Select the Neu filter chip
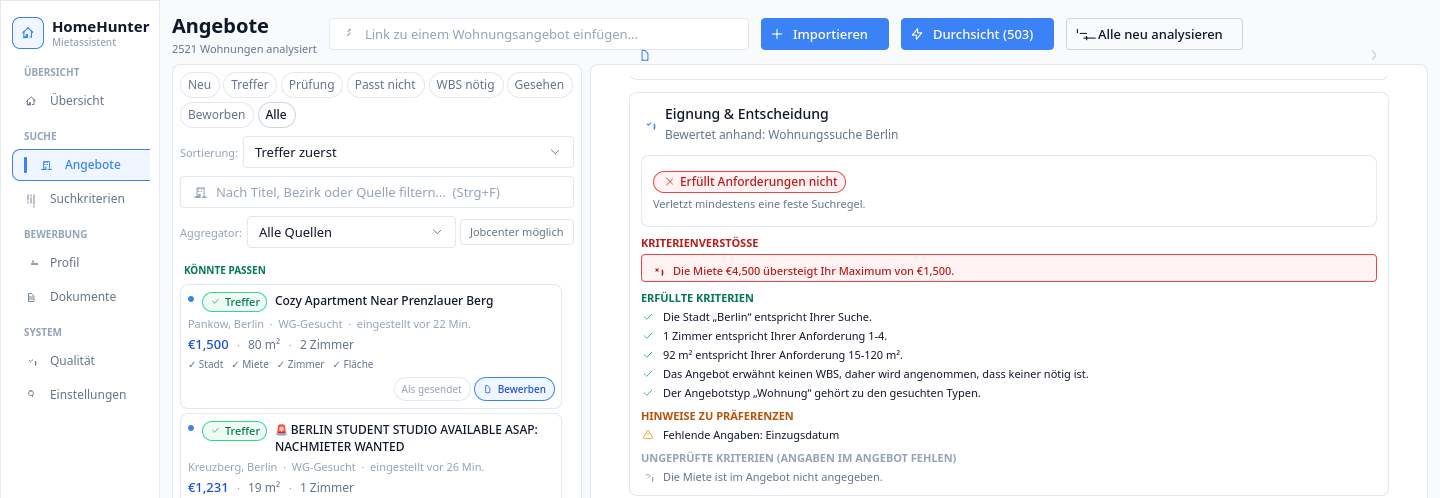 coord(200,85)
